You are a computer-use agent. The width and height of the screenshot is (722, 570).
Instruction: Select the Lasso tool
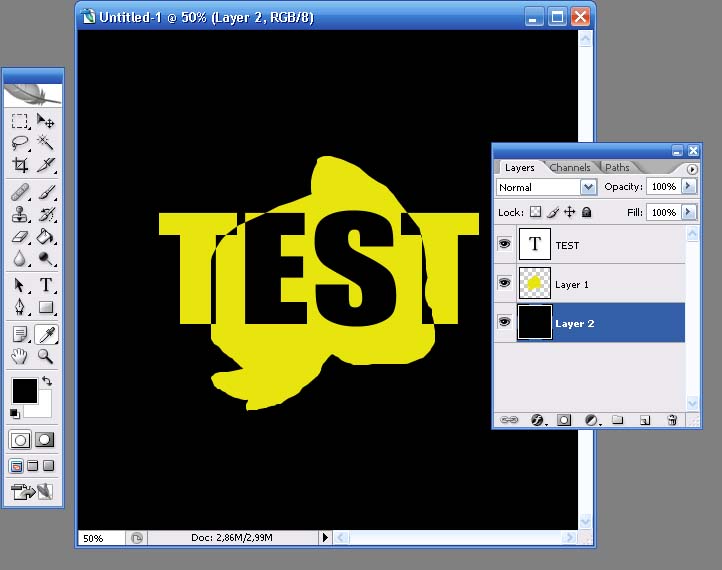pos(20,143)
